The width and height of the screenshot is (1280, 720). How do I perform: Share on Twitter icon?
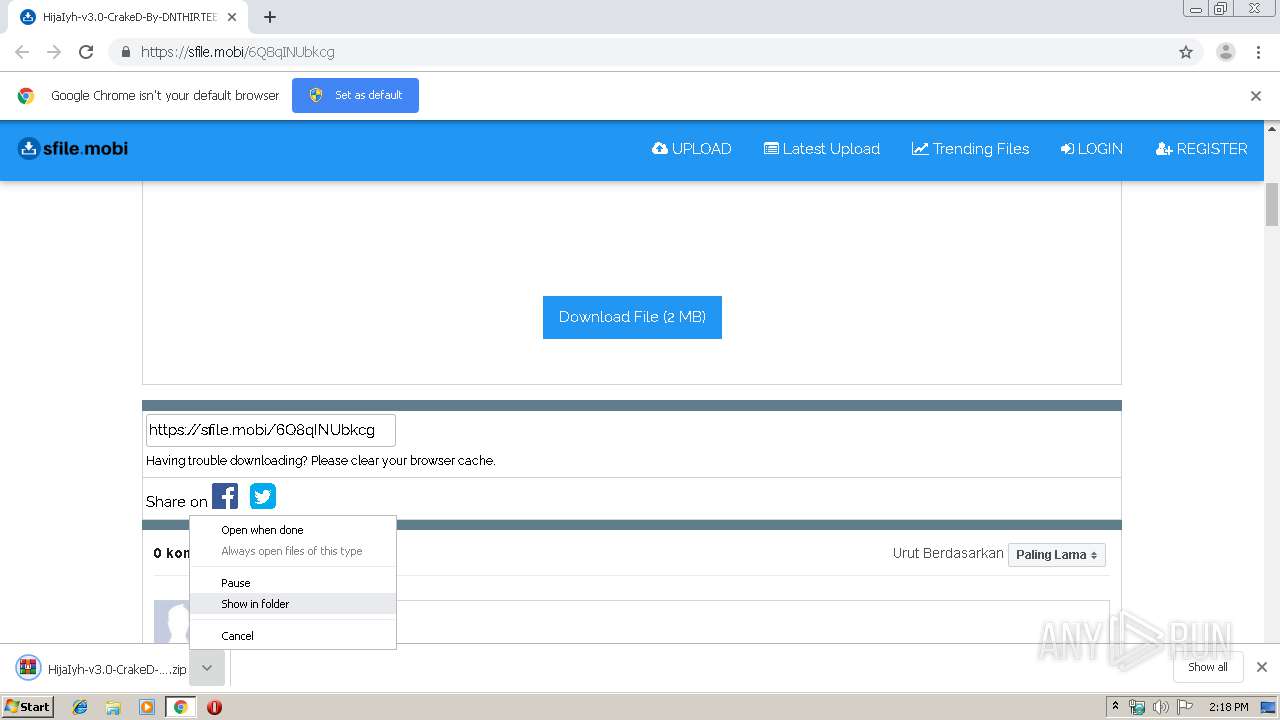(x=263, y=496)
